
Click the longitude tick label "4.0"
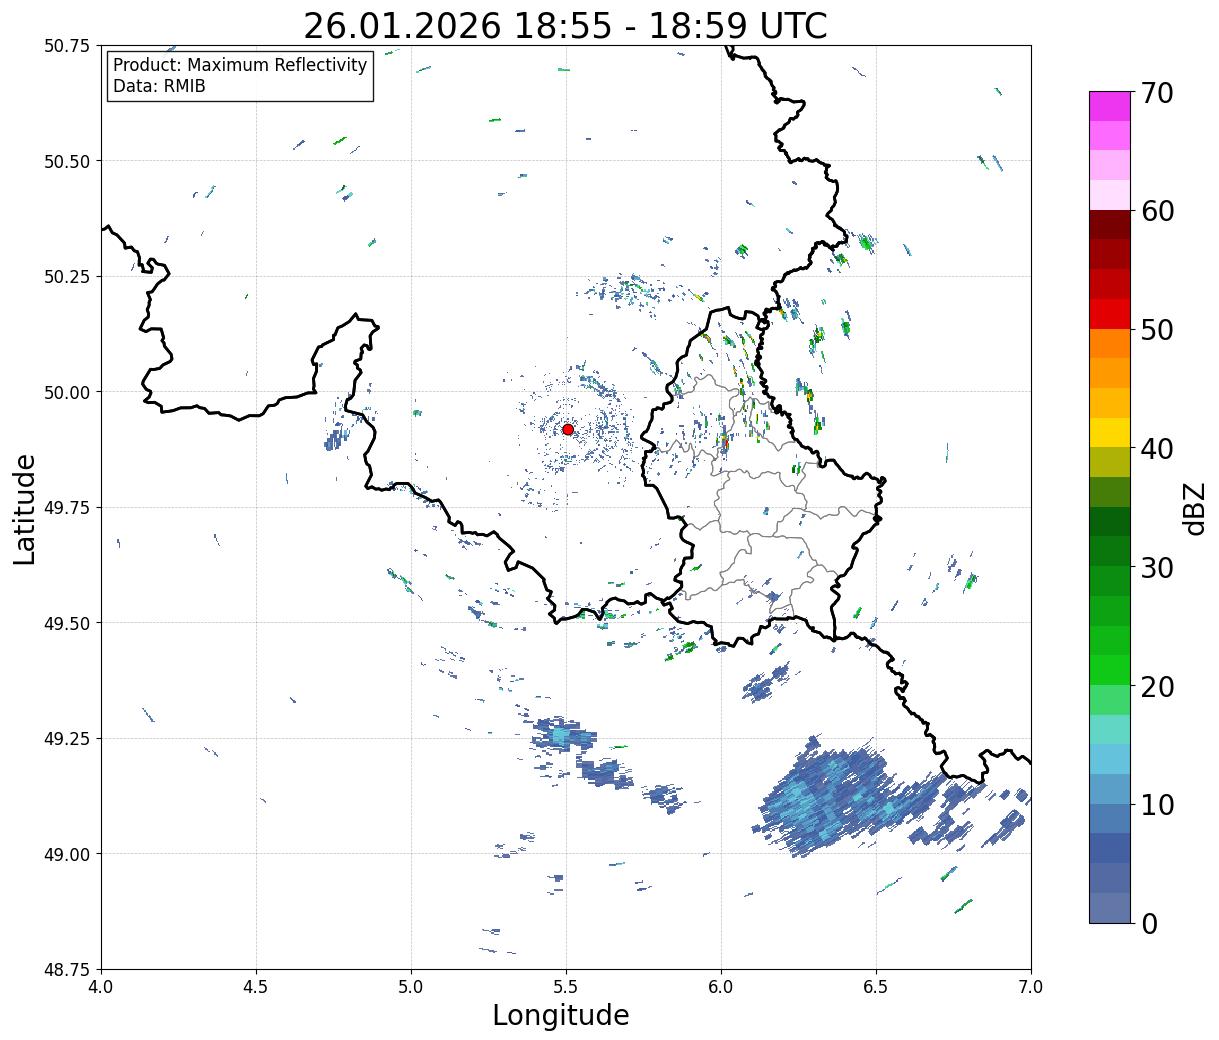(101, 987)
